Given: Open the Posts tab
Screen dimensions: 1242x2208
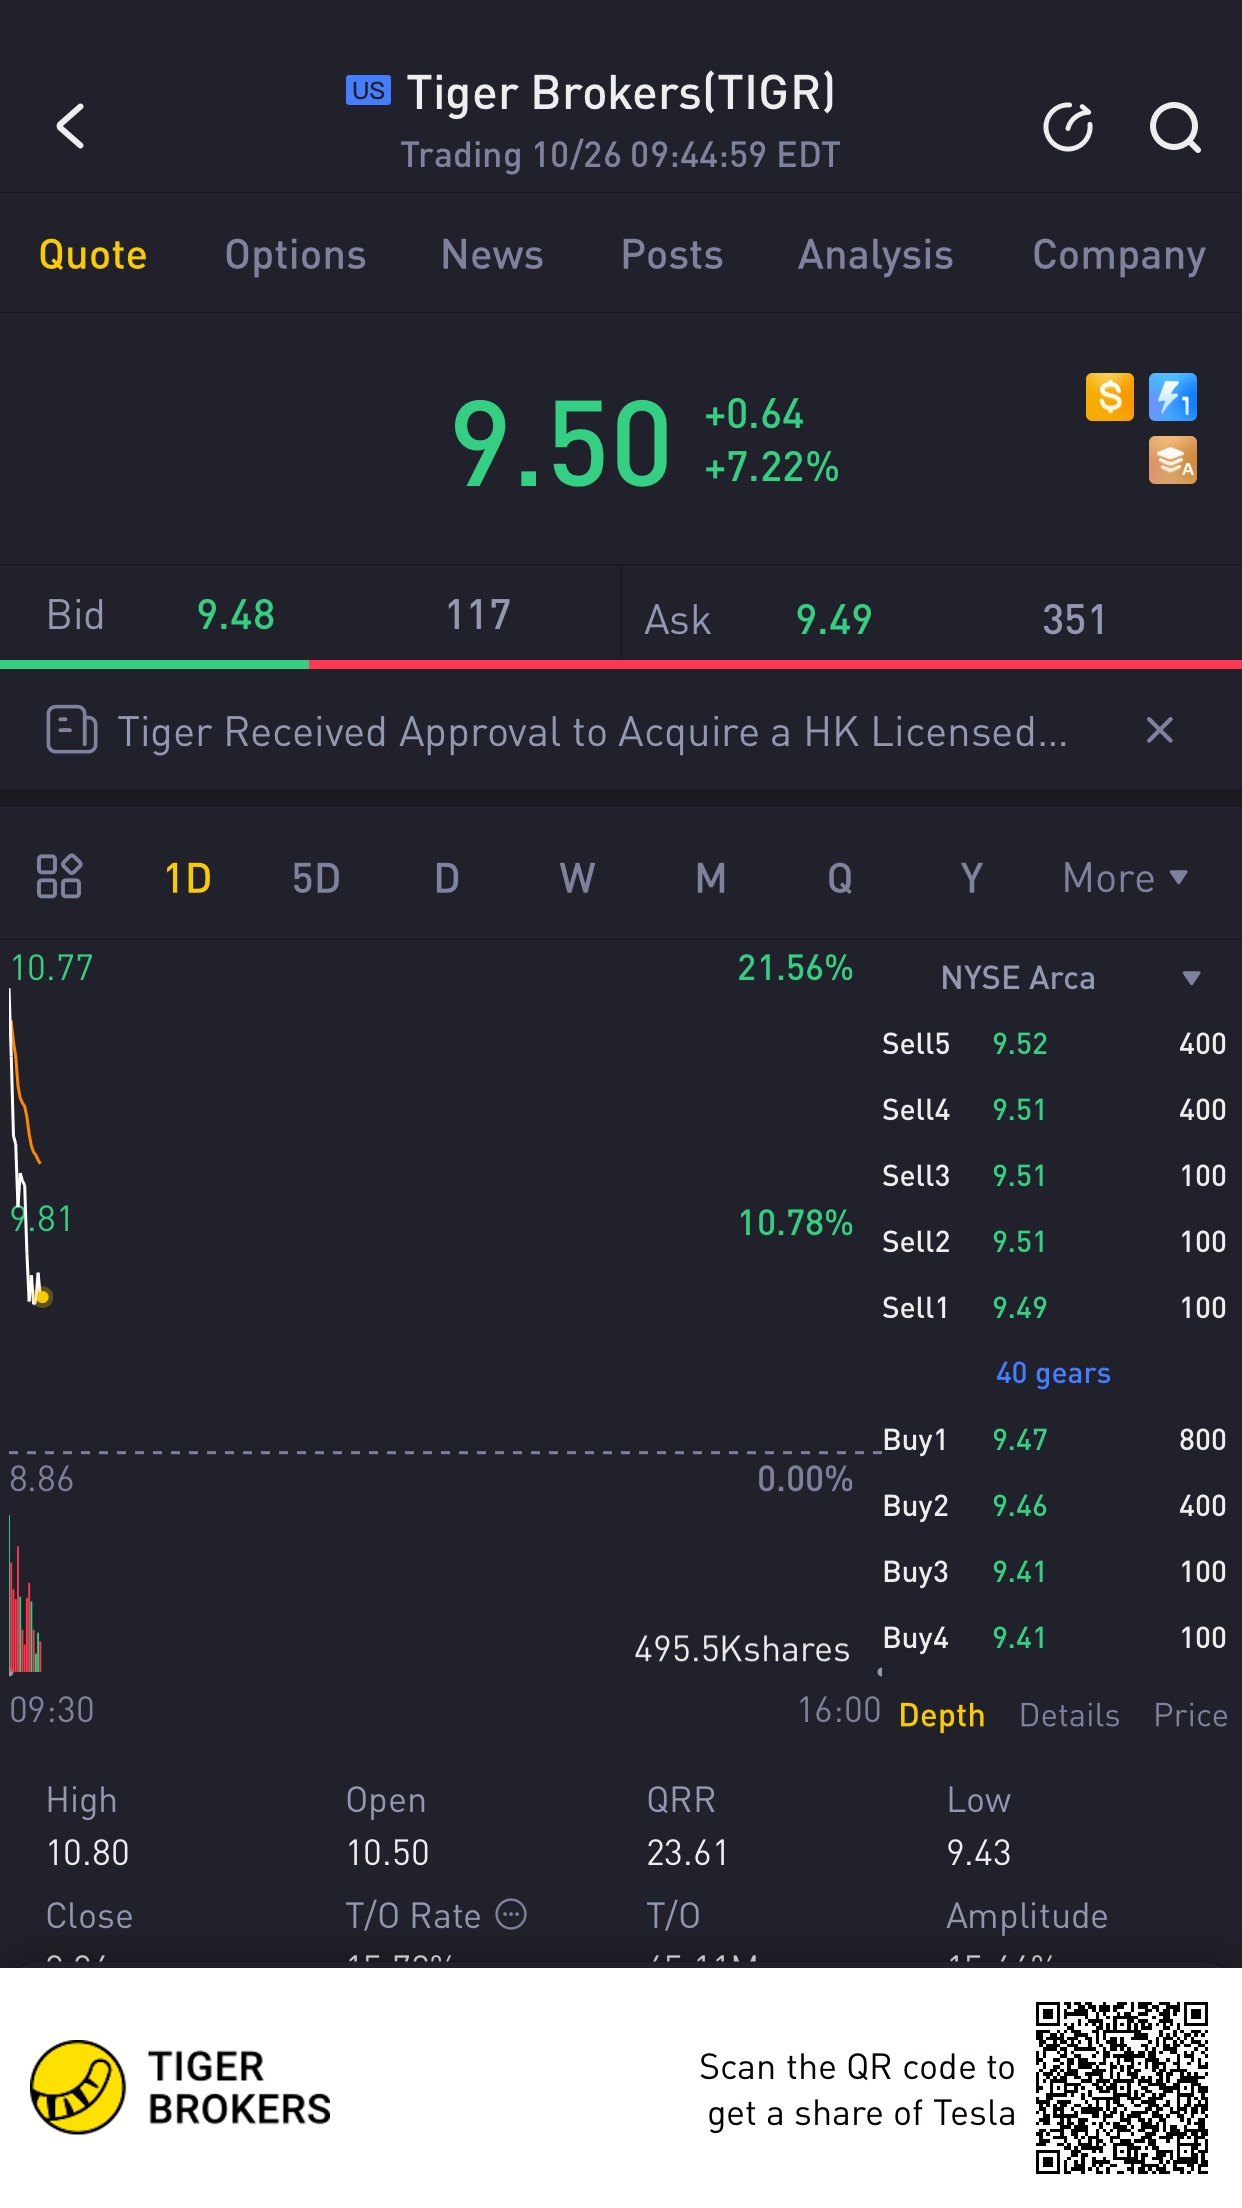Looking at the screenshot, I should pyautogui.click(x=672, y=255).
